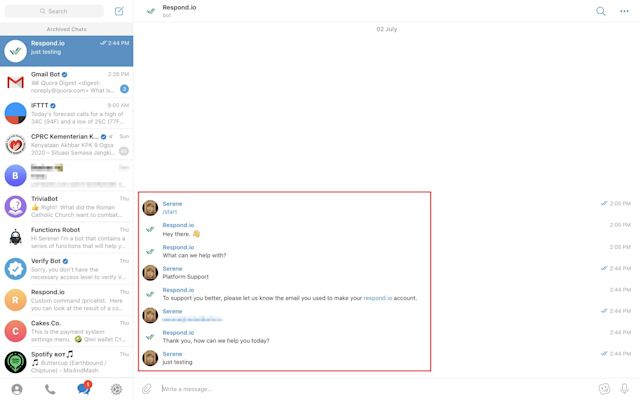Image resolution: width=640 pixels, height=400 pixels.
Task: Open the IFTTT conversation
Action: [67, 113]
